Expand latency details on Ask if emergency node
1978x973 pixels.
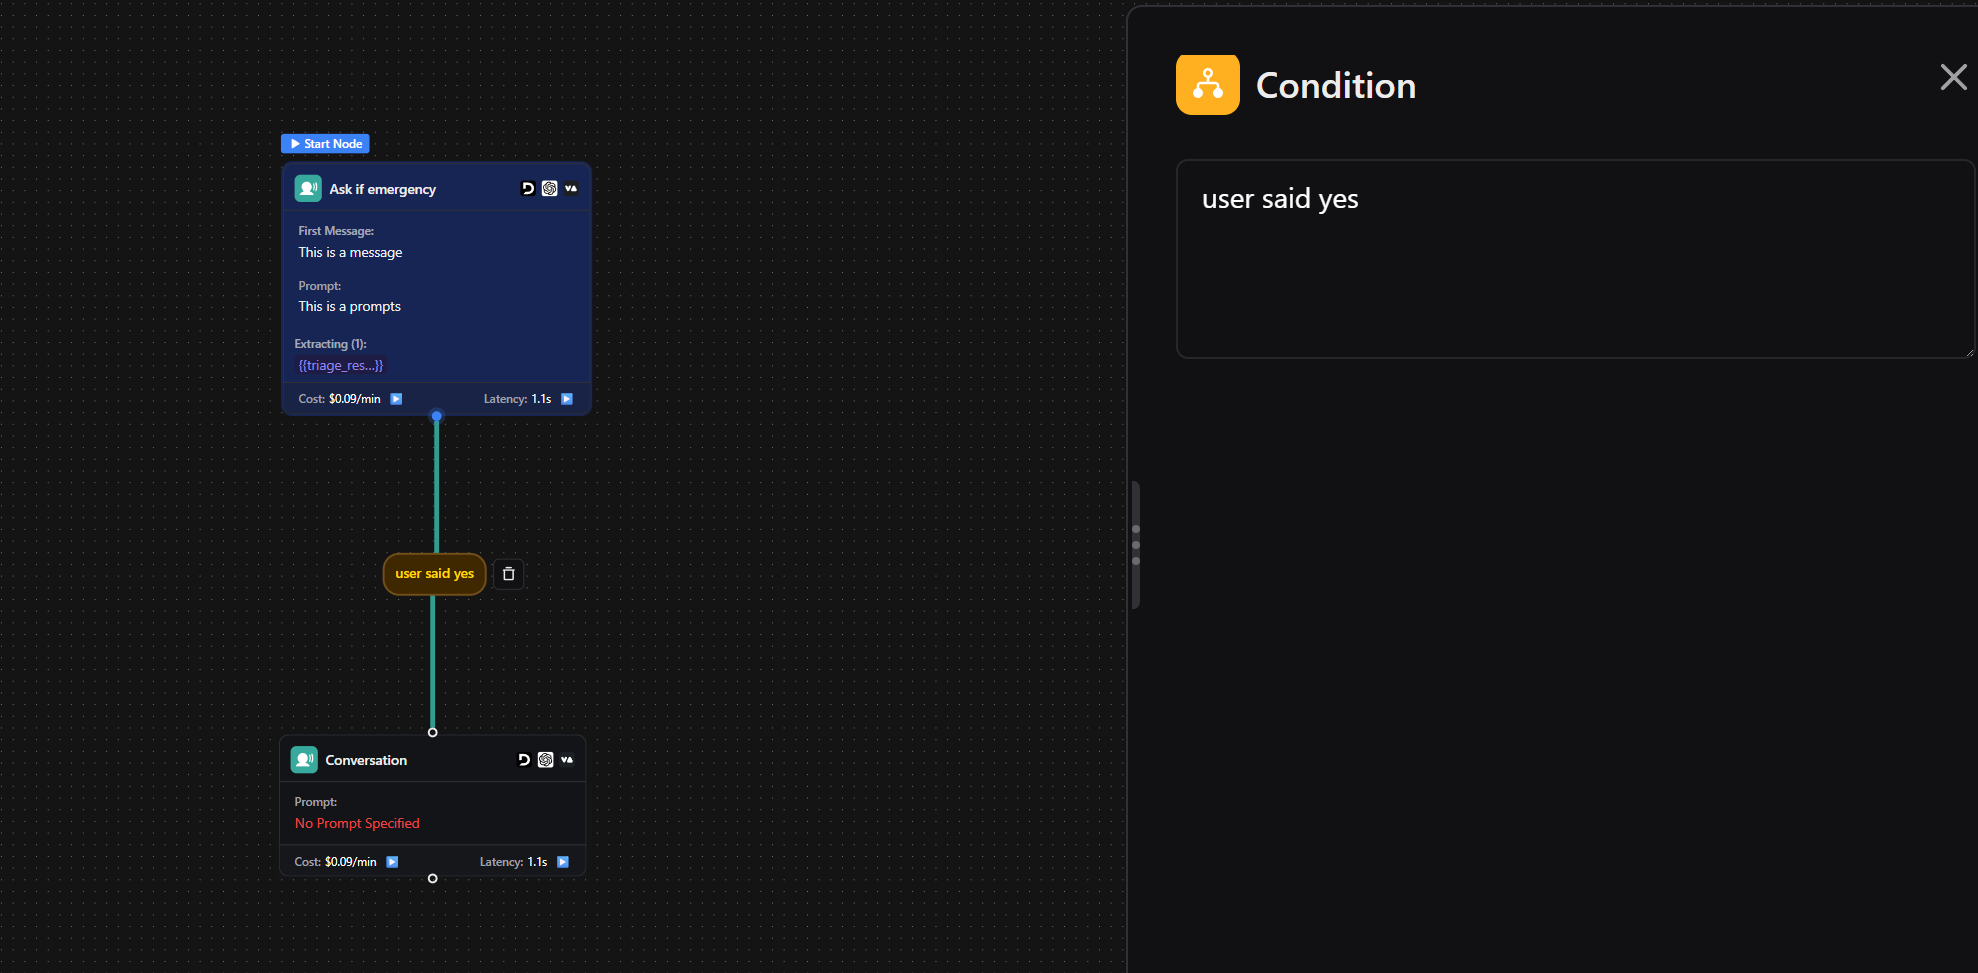tap(567, 399)
